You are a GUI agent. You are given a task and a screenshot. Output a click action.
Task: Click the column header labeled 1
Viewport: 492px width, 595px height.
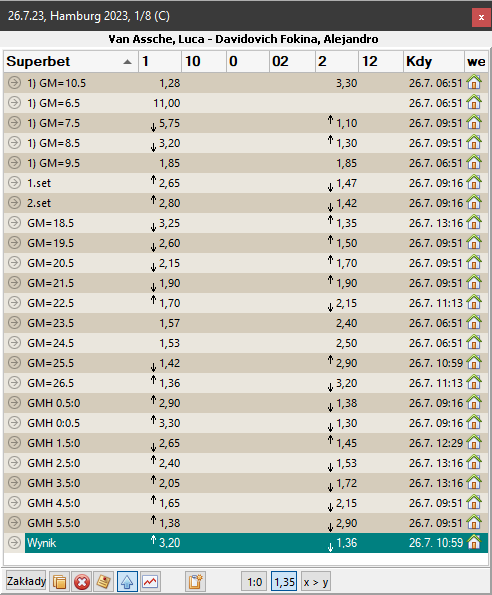tap(160, 61)
